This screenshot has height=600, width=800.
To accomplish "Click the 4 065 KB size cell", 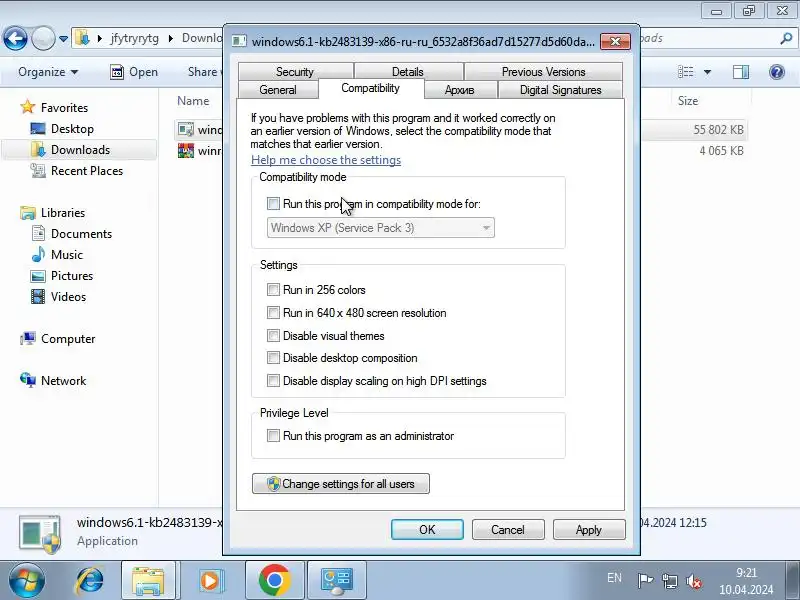I will pyautogui.click(x=721, y=151).
